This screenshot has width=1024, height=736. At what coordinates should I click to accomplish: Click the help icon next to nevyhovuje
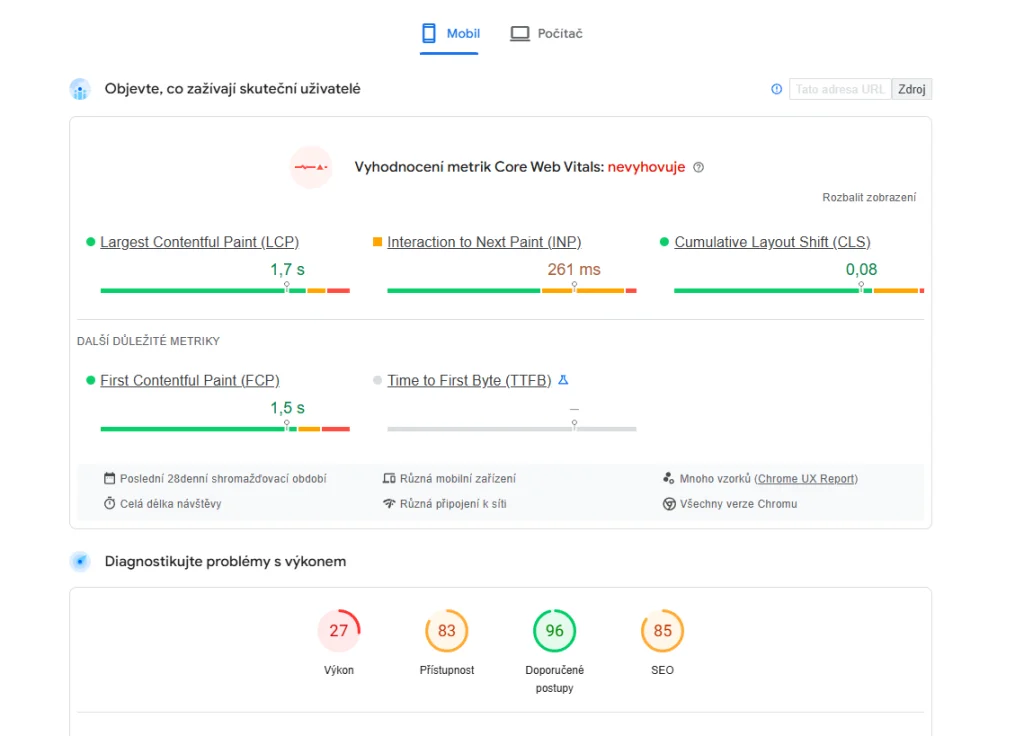(x=698, y=168)
